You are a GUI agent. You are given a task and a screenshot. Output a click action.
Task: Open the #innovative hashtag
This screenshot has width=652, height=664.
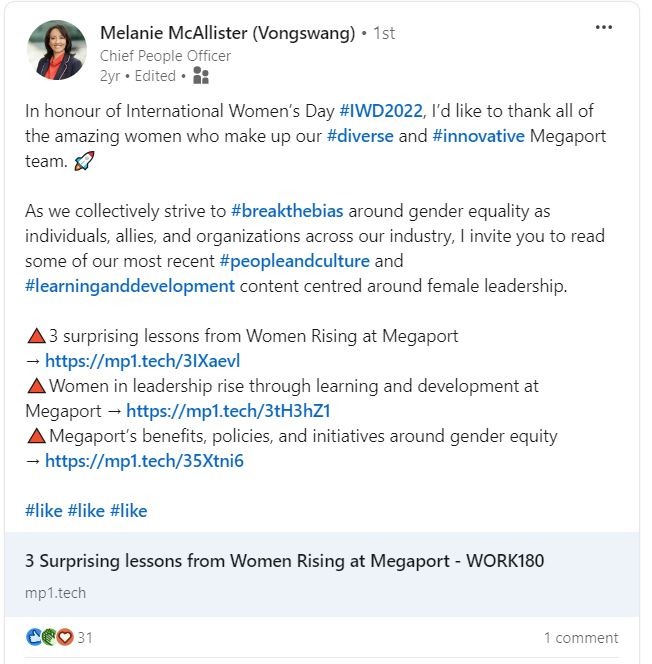pyautogui.click(x=478, y=136)
